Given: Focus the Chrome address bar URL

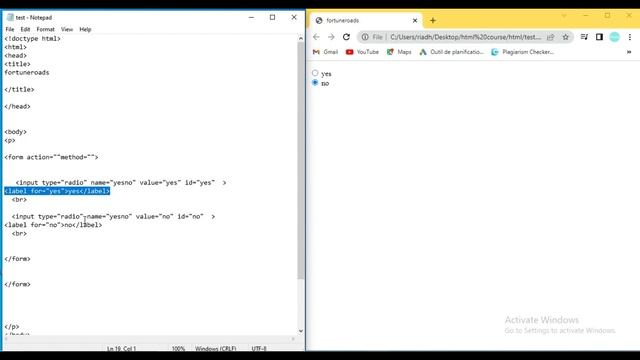Looking at the screenshot, I should click(x=465, y=37).
